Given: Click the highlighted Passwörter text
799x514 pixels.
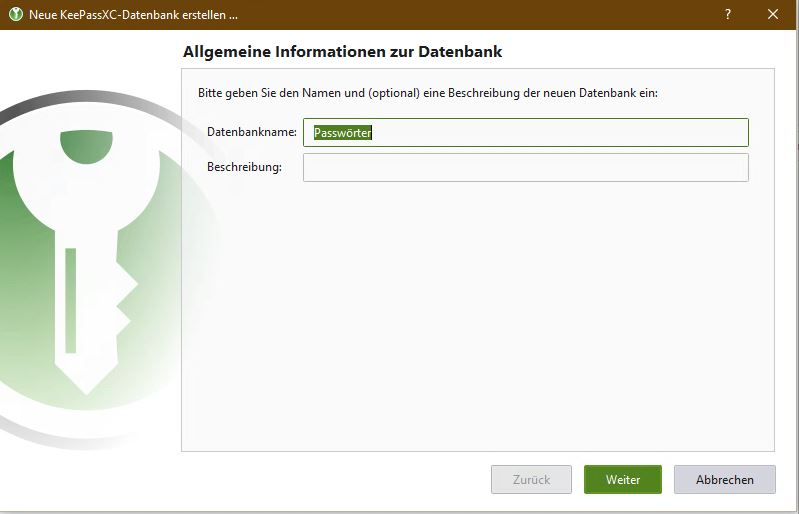Looking at the screenshot, I should (x=343, y=132).
